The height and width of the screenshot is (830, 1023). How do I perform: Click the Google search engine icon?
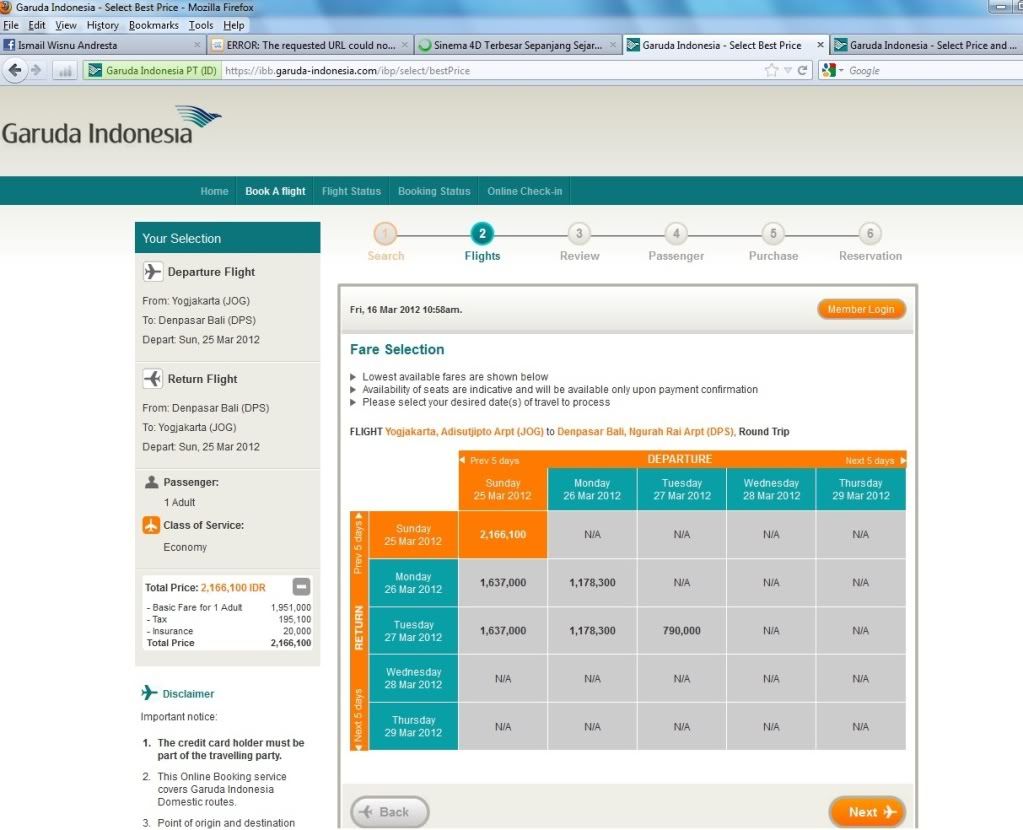[x=829, y=70]
